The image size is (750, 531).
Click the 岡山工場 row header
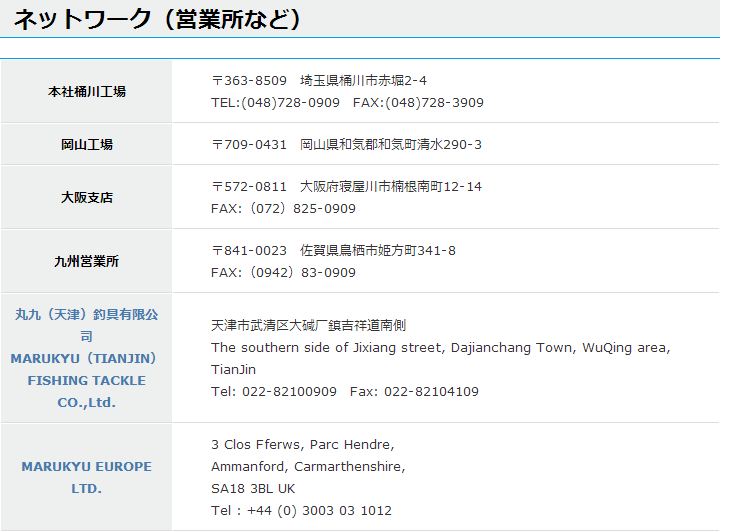pos(87,144)
